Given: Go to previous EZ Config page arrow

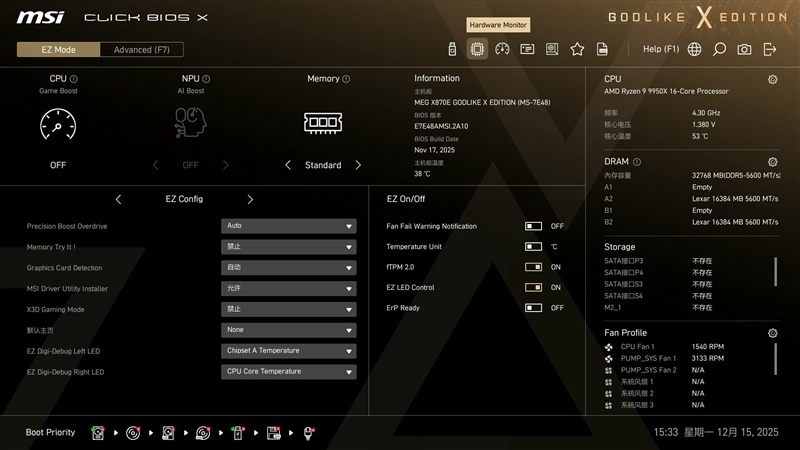Looking at the screenshot, I should point(118,199).
